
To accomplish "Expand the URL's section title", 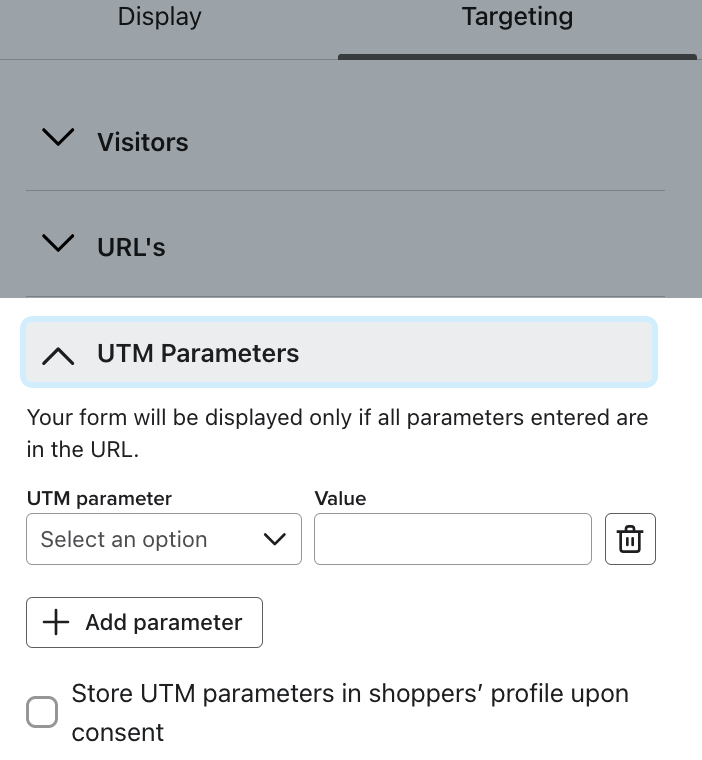I will 131,247.
